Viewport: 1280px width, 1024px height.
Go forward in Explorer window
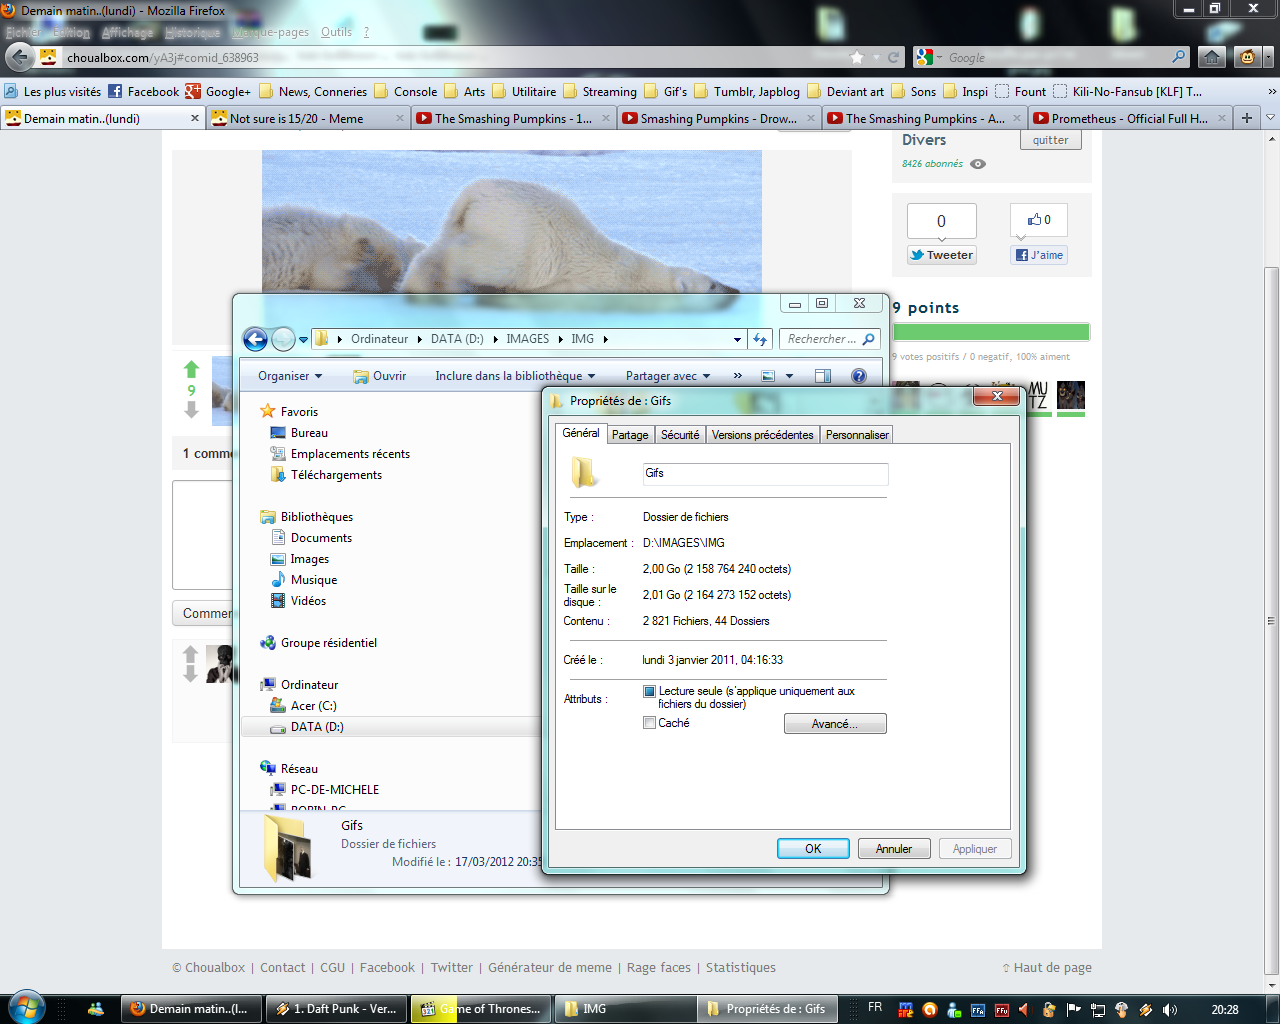(283, 339)
